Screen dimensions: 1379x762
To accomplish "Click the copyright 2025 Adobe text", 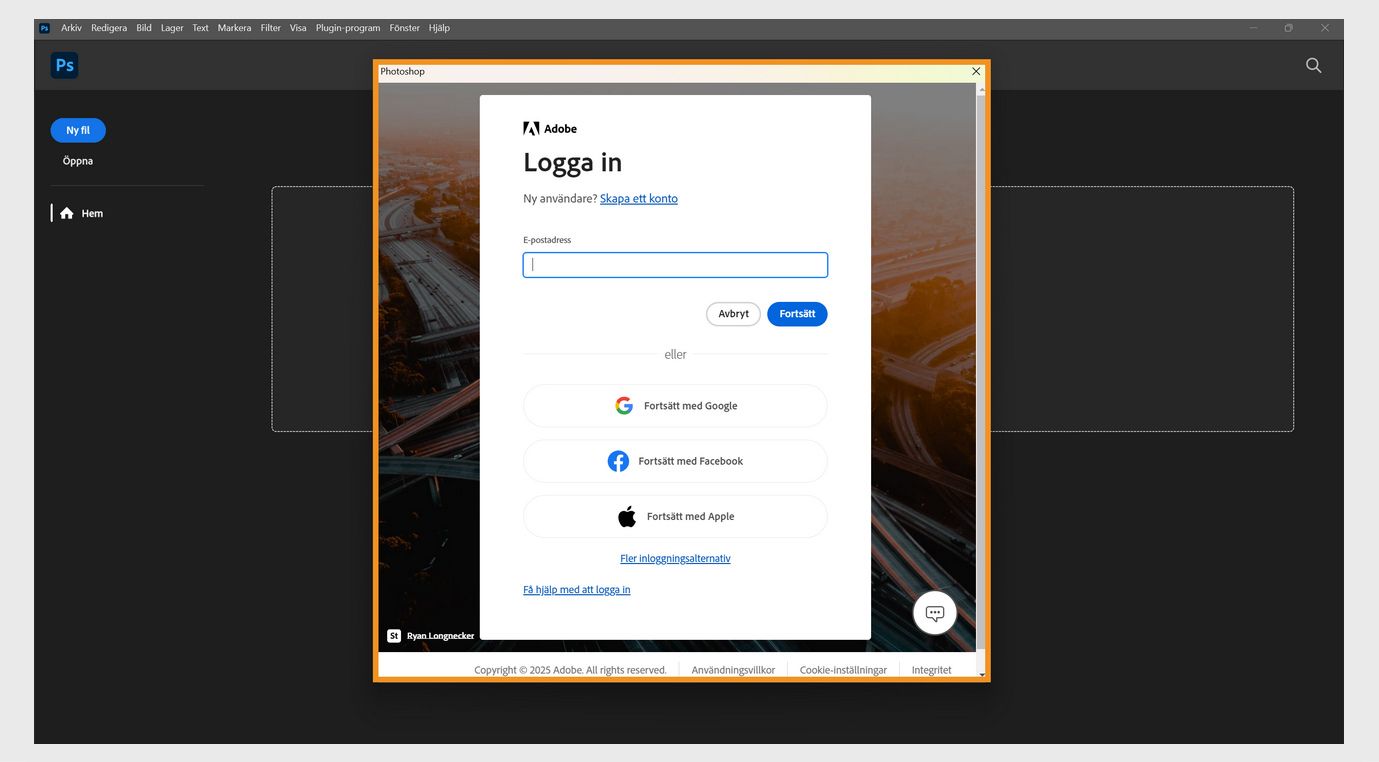I will pyautogui.click(x=570, y=670).
